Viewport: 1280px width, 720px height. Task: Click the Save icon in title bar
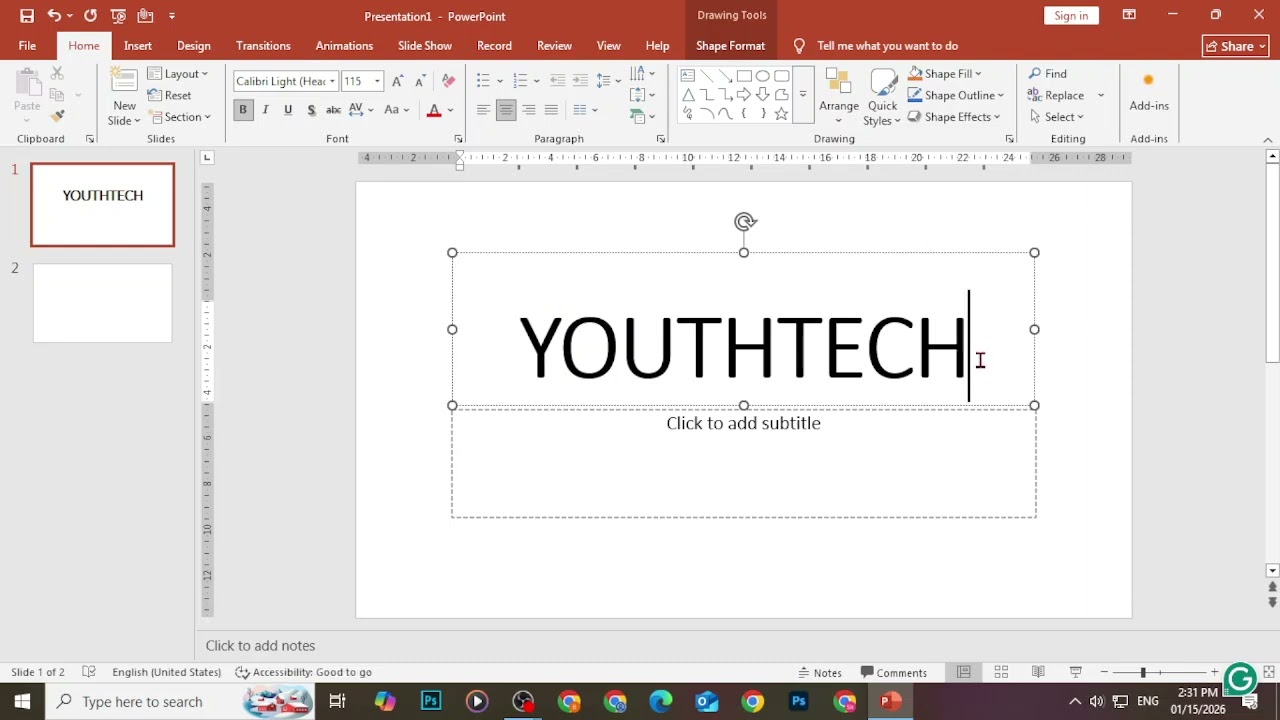click(x=27, y=16)
